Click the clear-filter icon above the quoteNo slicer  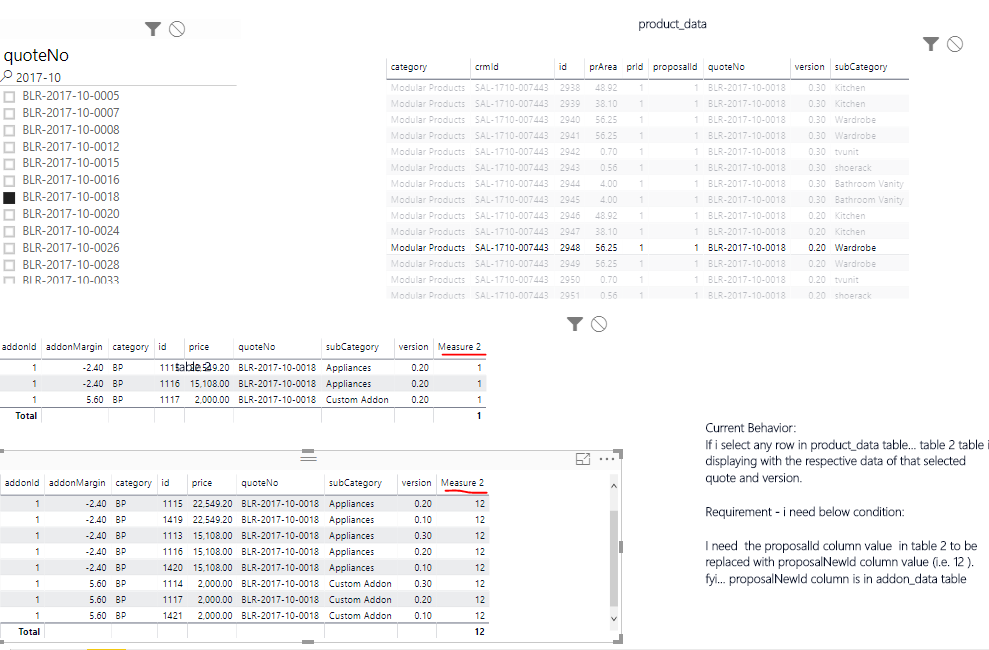pyautogui.click(x=177, y=29)
